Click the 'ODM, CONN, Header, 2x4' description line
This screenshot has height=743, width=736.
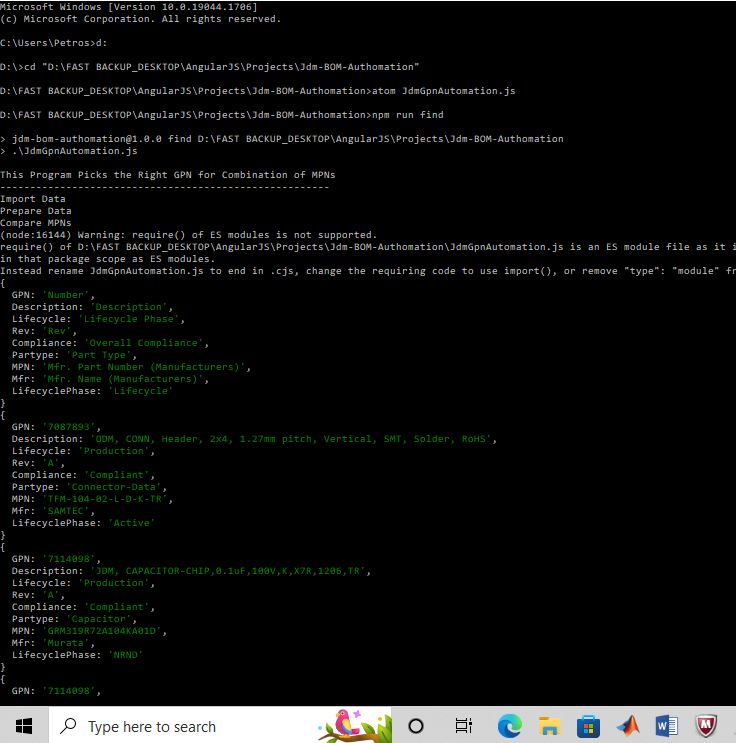[254, 439]
